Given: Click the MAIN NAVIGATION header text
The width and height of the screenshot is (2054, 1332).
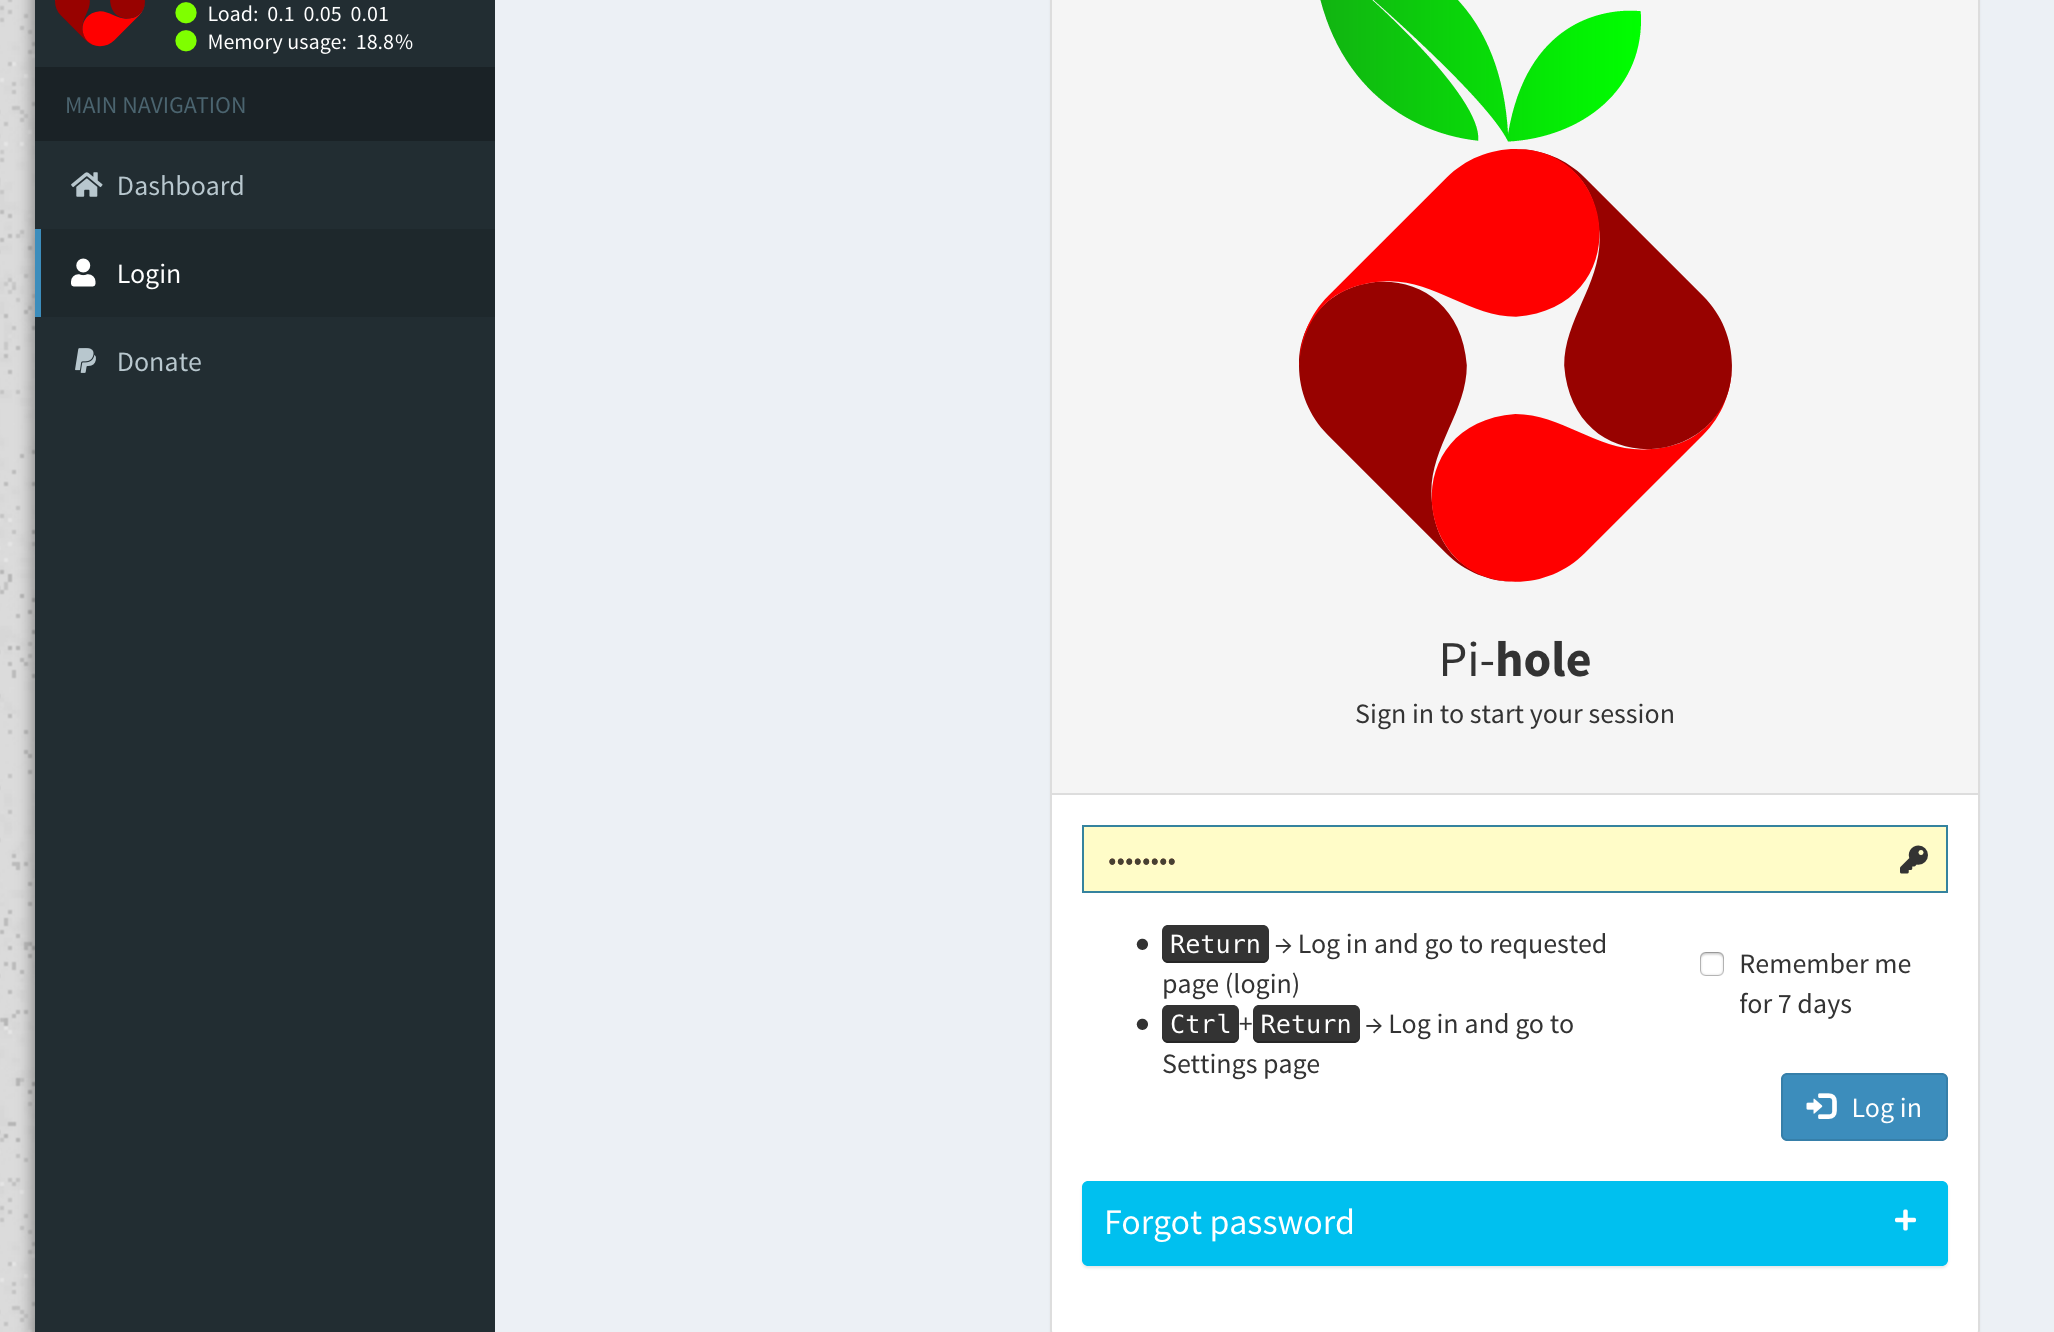Looking at the screenshot, I should [x=156, y=105].
